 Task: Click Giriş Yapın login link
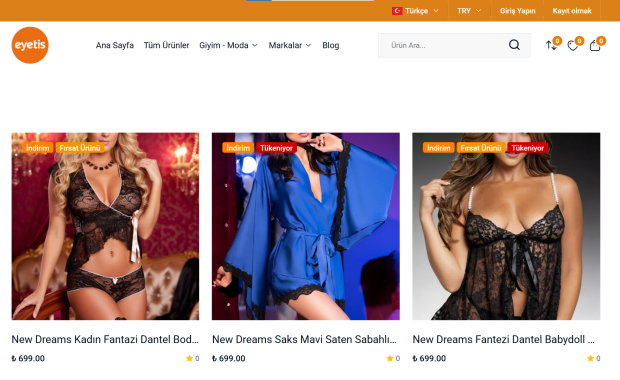coord(517,11)
